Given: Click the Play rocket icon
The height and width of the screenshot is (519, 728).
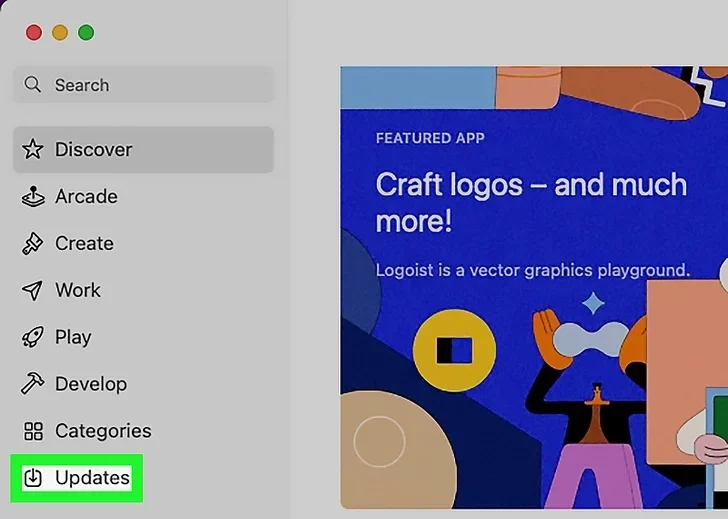Looking at the screenshot, I should (32, 337).
